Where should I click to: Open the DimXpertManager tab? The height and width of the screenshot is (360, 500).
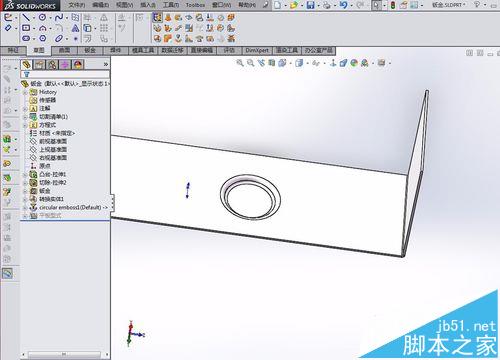pos(65,64)
